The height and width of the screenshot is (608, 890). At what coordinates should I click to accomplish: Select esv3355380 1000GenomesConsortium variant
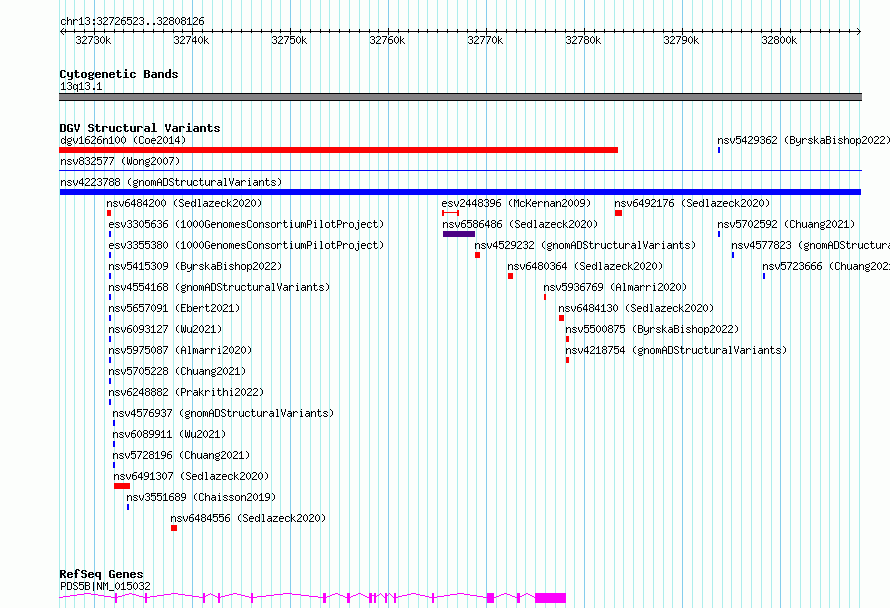[246, 245]
